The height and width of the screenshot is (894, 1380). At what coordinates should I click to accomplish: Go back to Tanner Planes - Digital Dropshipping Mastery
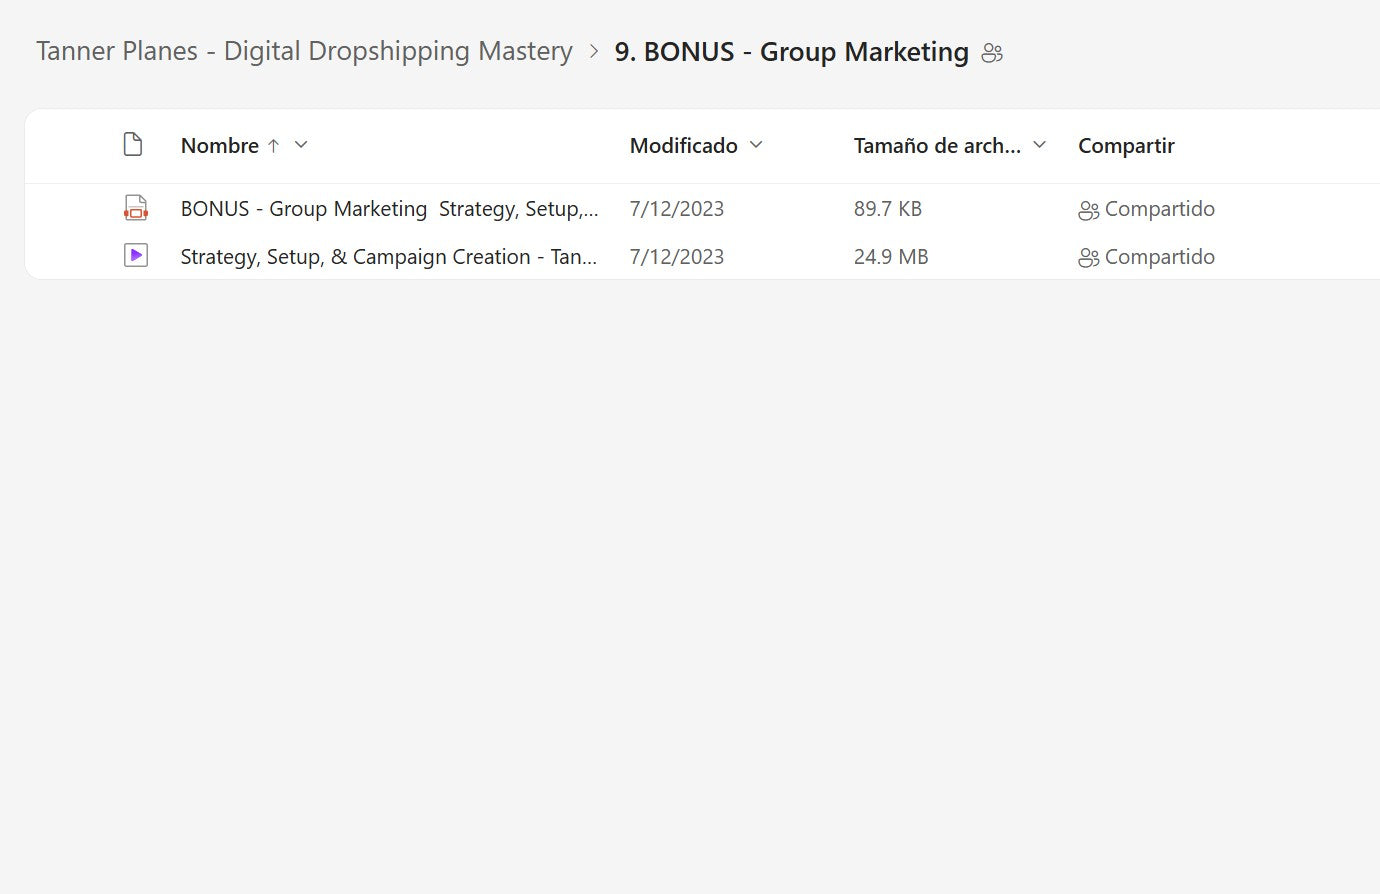(304, 51)
